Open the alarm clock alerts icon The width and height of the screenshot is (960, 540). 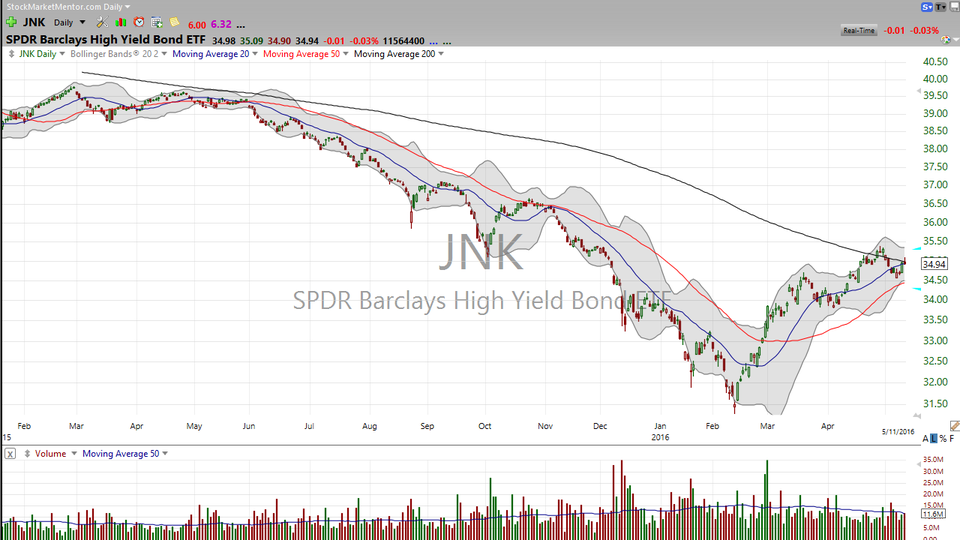pyautogui.click(x=139, y=23)
